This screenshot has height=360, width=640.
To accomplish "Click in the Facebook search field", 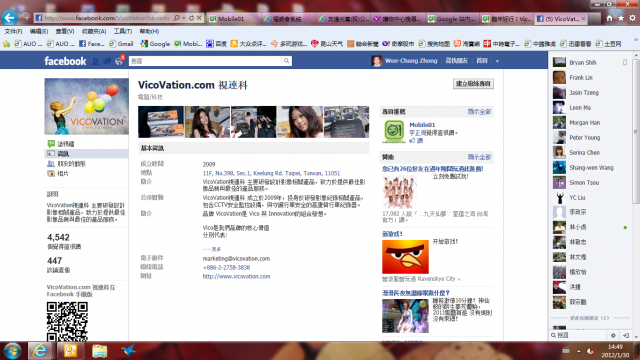I will click(205, 61).
